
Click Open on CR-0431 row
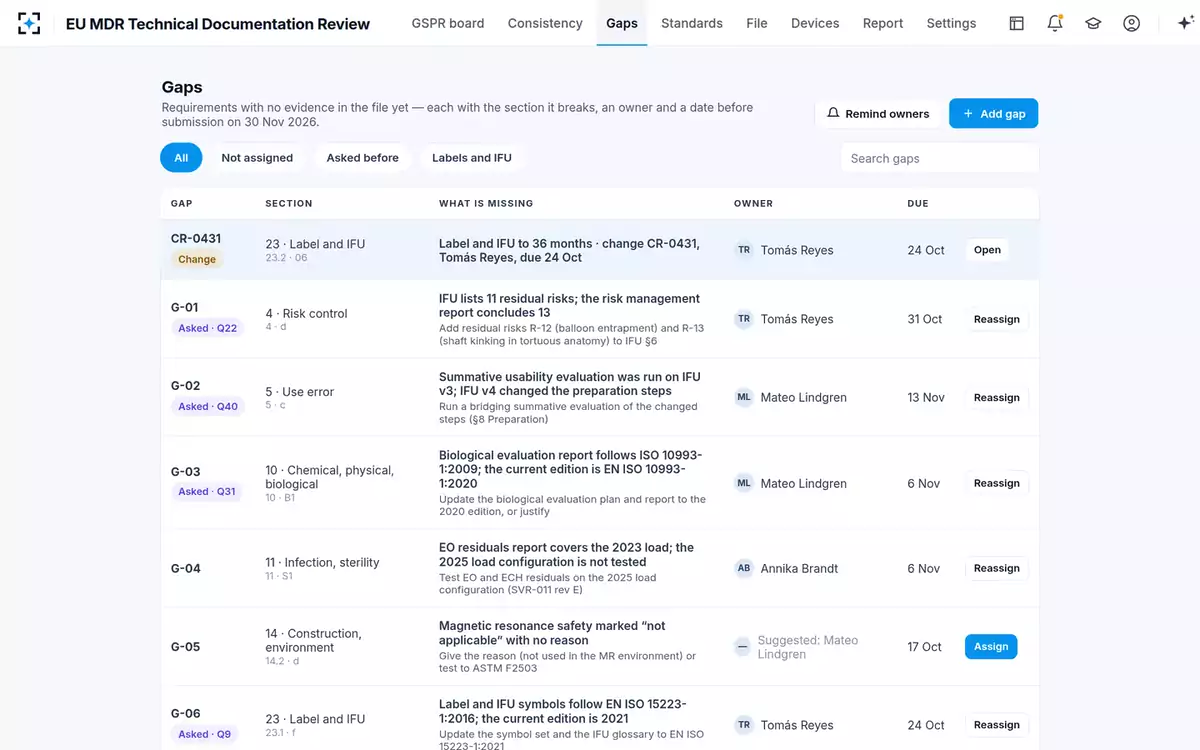[987, 250]
